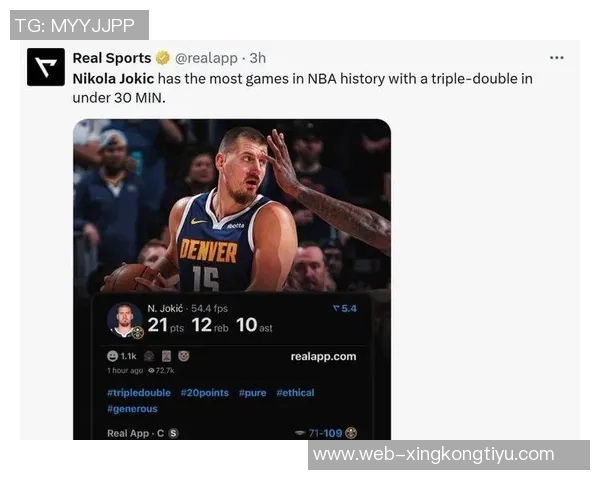Click the smiley reaction emoji icon
This screenshot has height=480, width=600.
[x=112, y=356]
